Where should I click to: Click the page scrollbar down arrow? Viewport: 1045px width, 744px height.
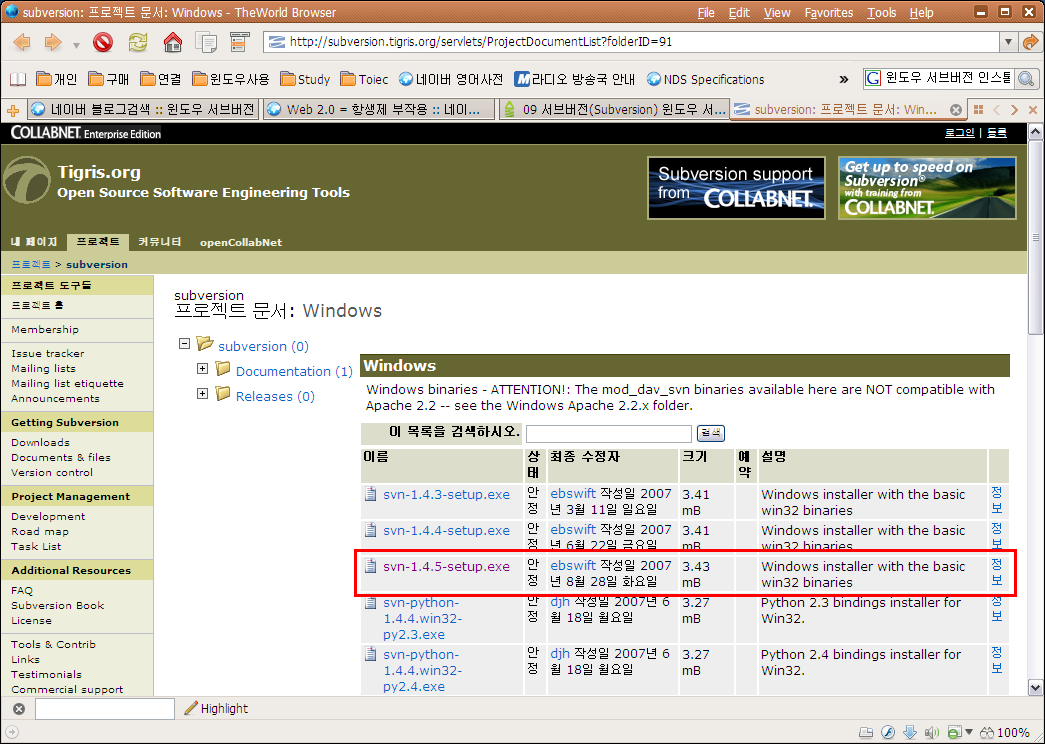pos(1035,687)
